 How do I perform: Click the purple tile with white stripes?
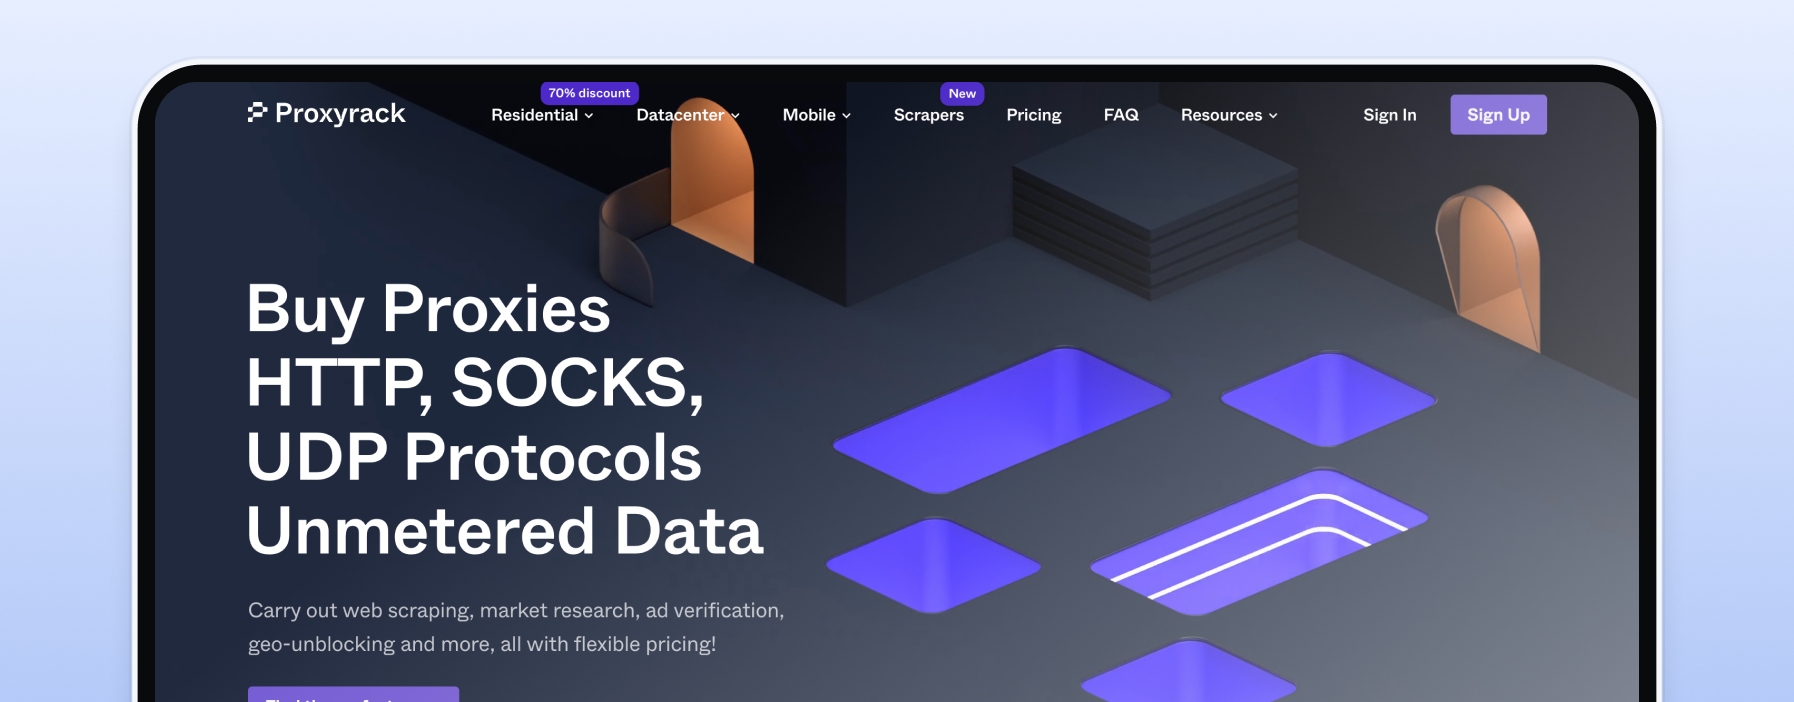pos(1260,541)
